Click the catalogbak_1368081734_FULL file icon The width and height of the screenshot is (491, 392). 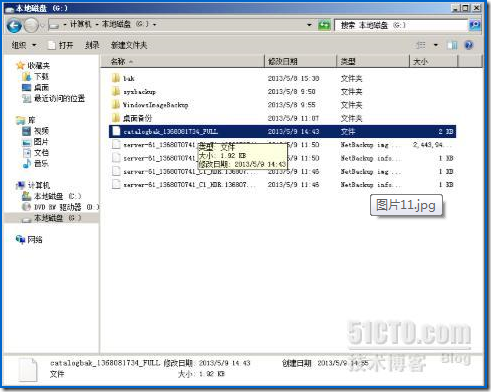pyautogui.click(x=116, y=131)
